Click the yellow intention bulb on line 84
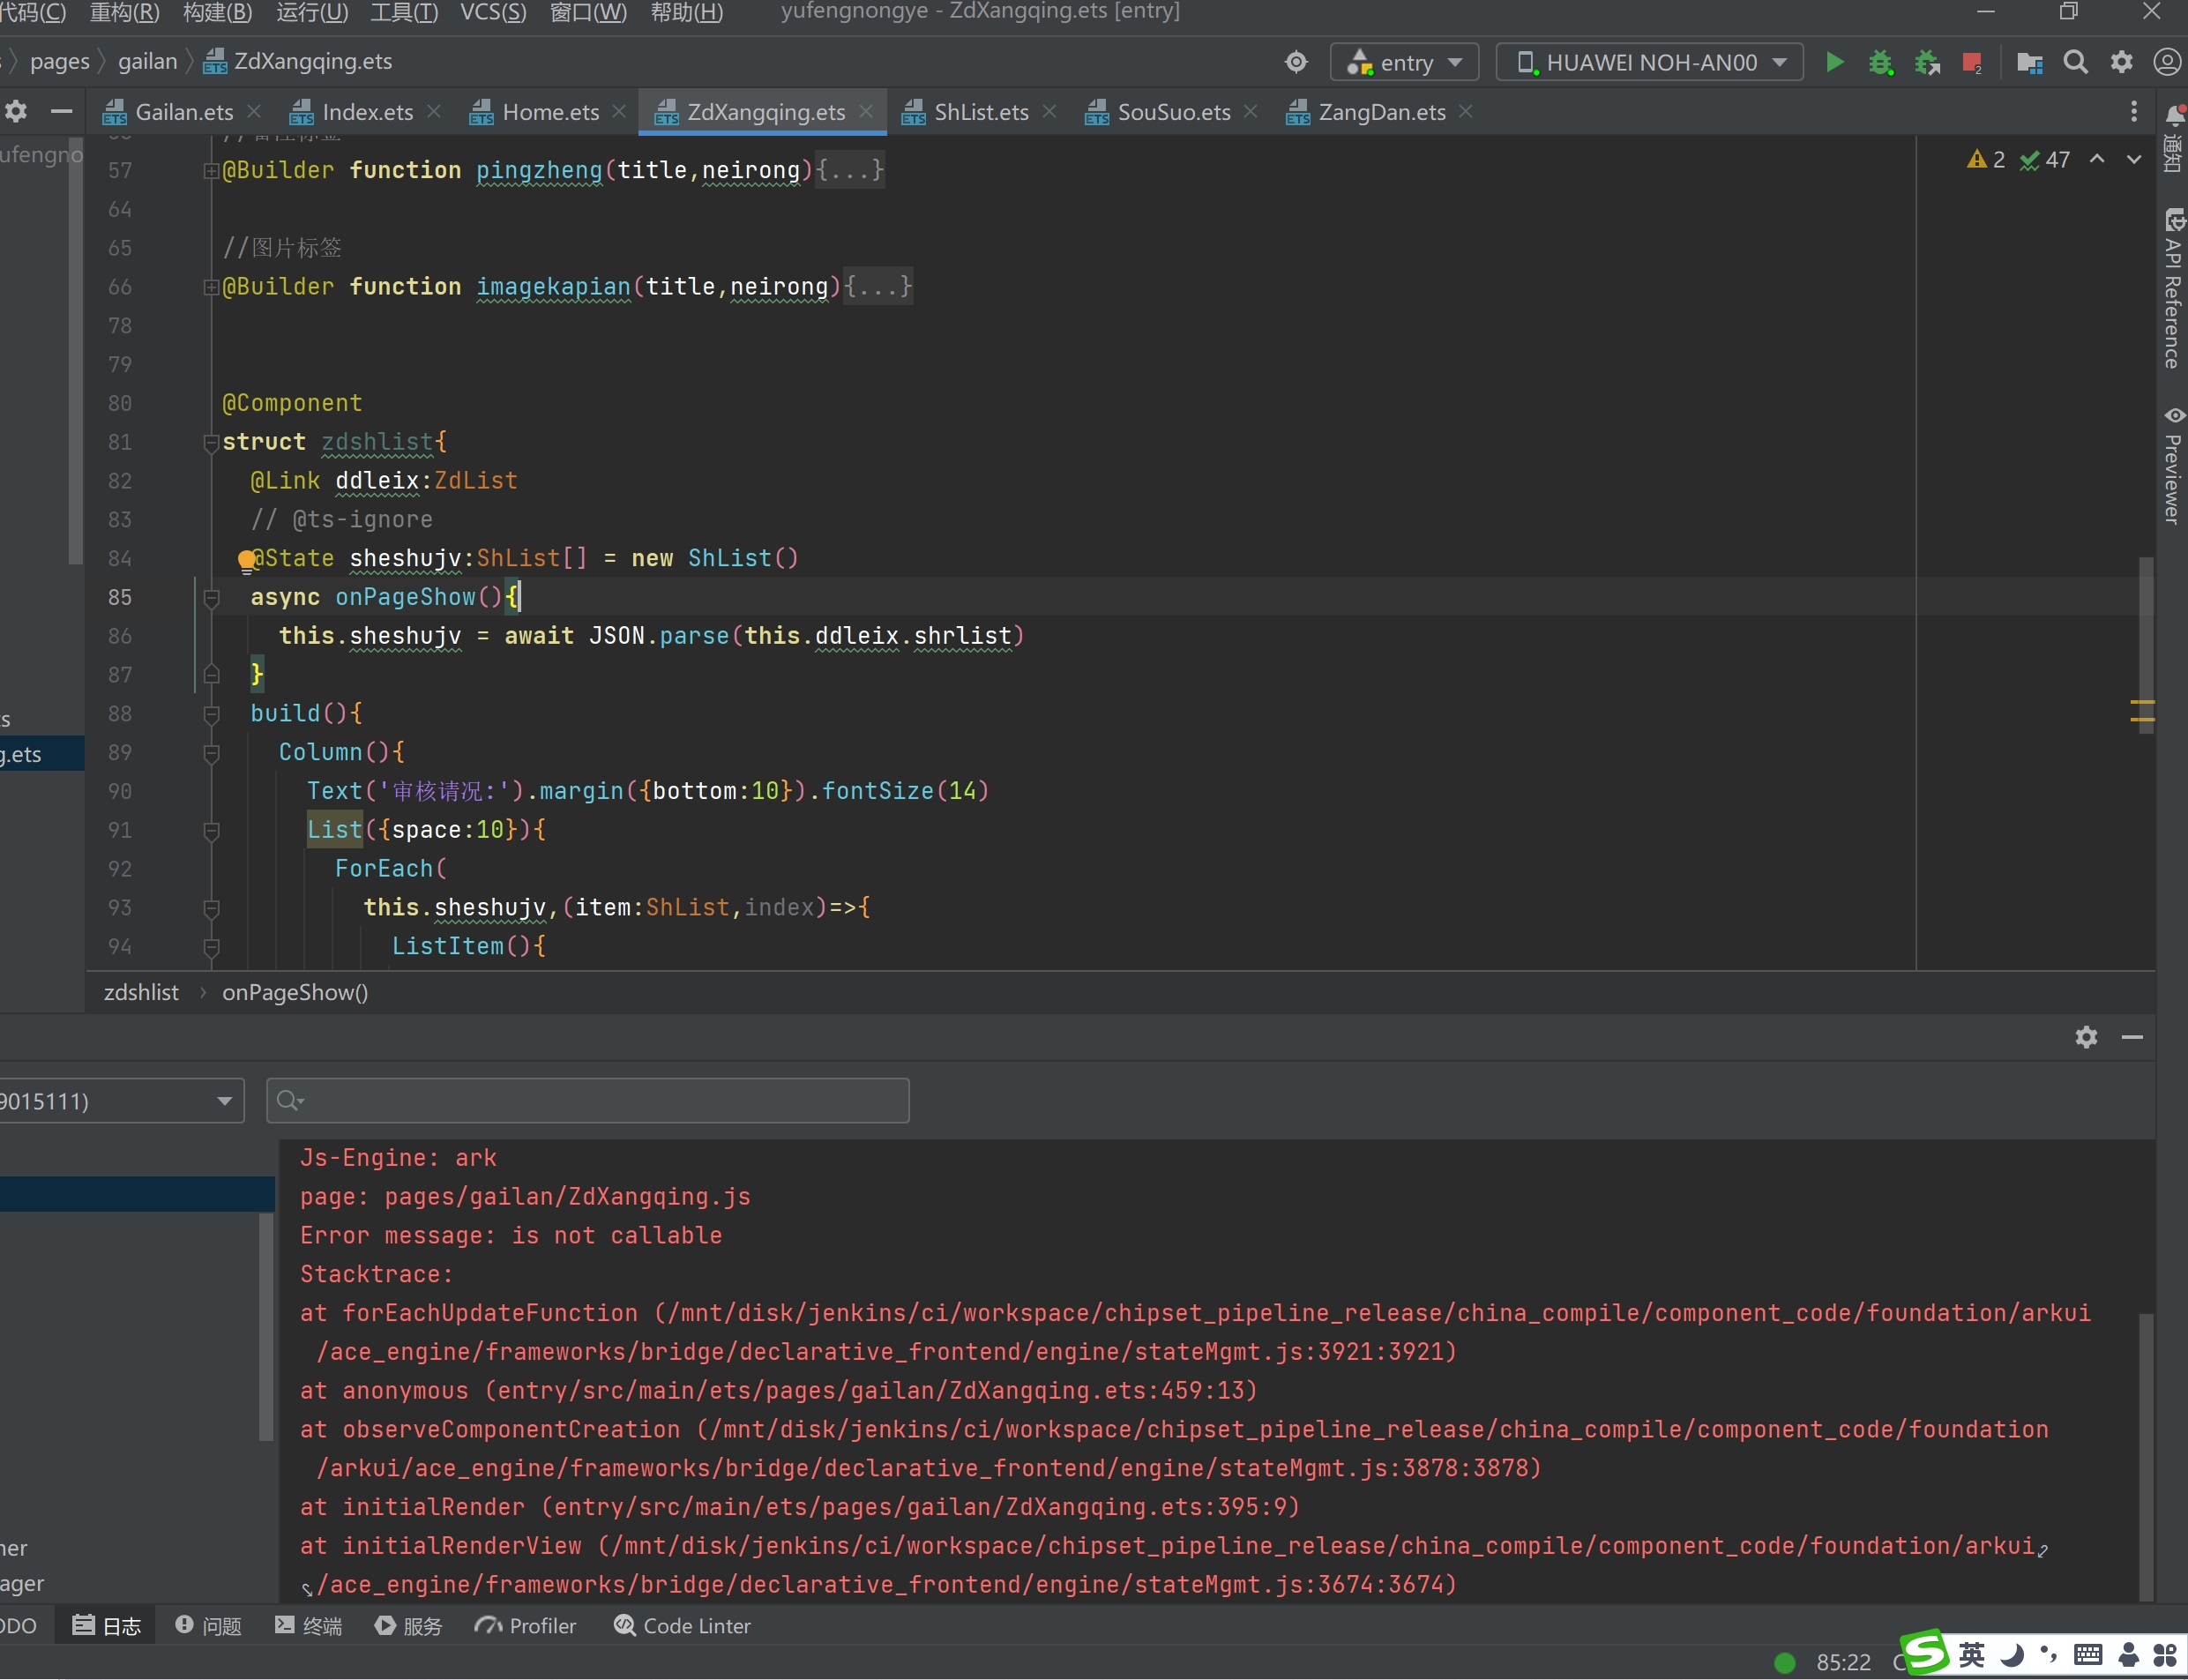Viewport: 2188px width, 1680px height. (246, 560)
